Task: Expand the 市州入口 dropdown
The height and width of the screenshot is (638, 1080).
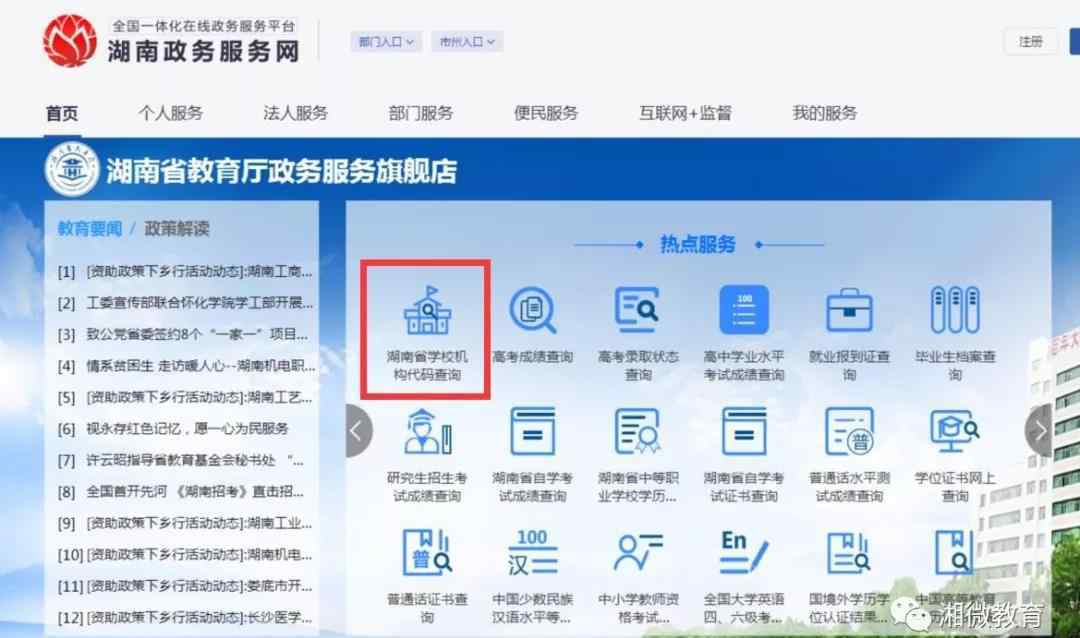Action: click(467, 42)
